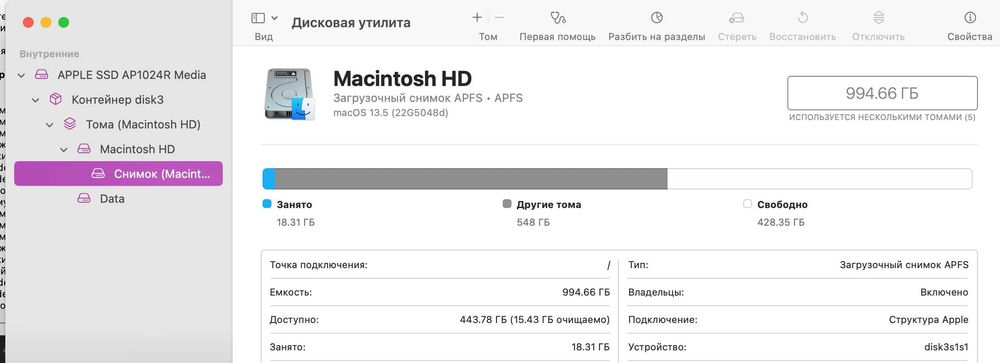Click Устройство value disk3s1s1
The image size is (1000, 363).
[x=946, y=348]
